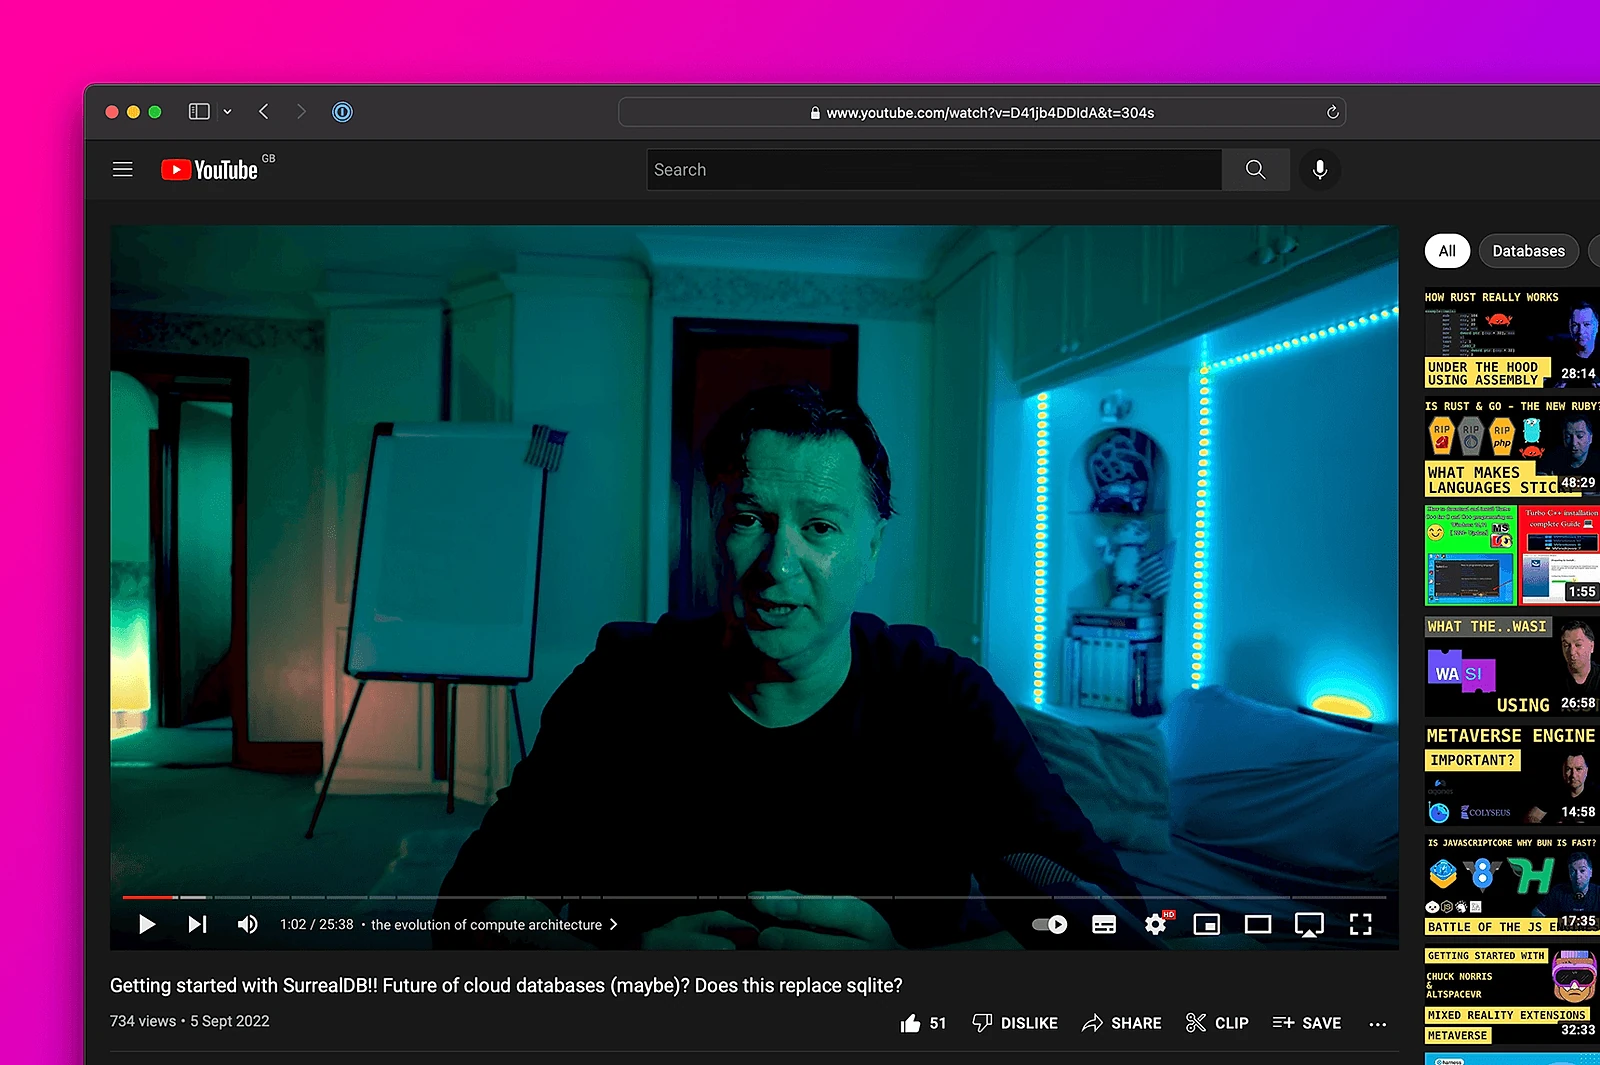The width and height of the screenshot is (1600, 1065).
Task: Mute the video volume
Action: click(247, 924)
